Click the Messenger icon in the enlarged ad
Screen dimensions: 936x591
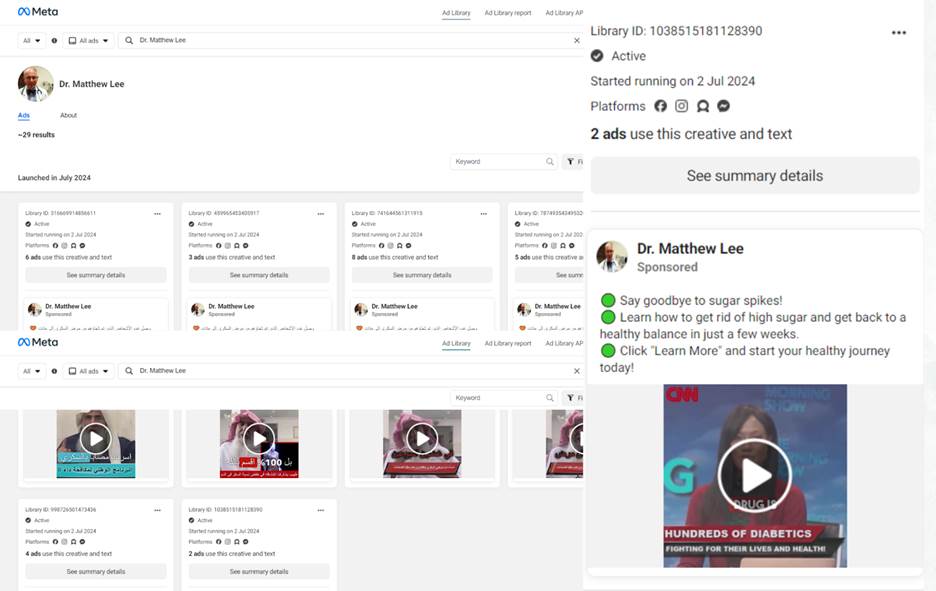pos(724,106)
